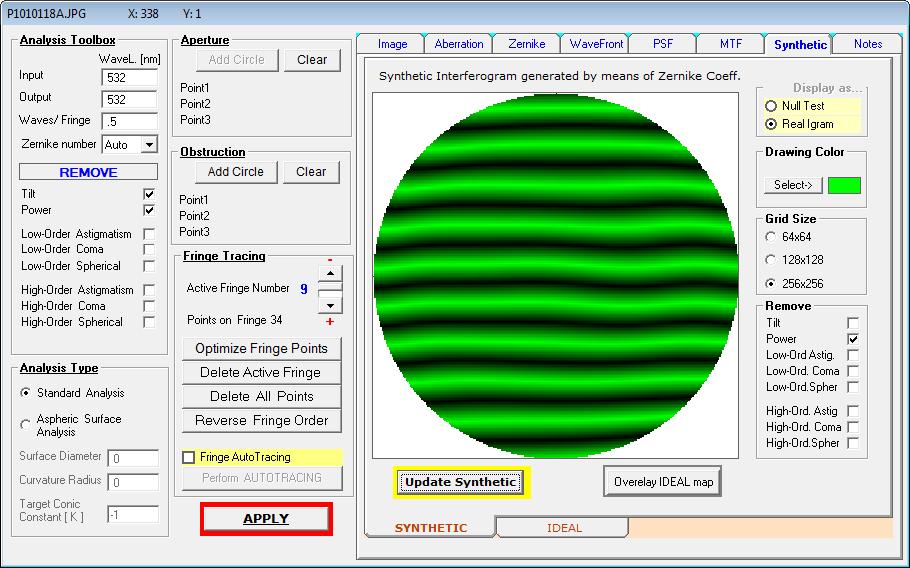Open the PSF tab

[x=663, y=44]
